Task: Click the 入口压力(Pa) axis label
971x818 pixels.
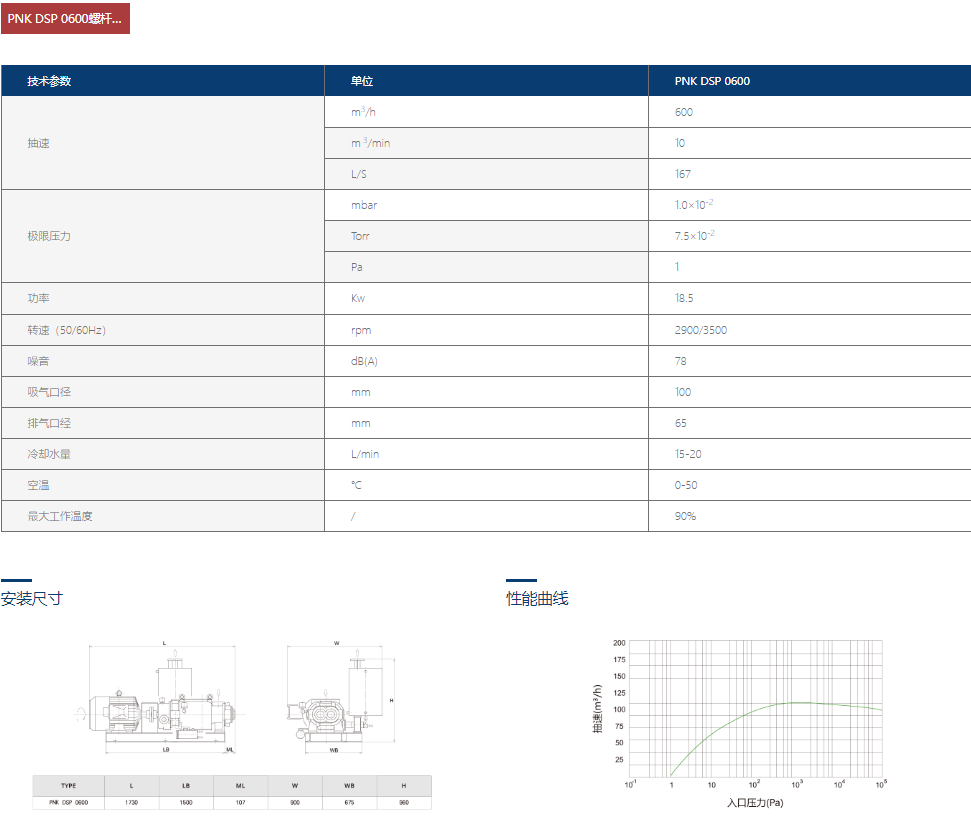Action: (x=755, y=803)
